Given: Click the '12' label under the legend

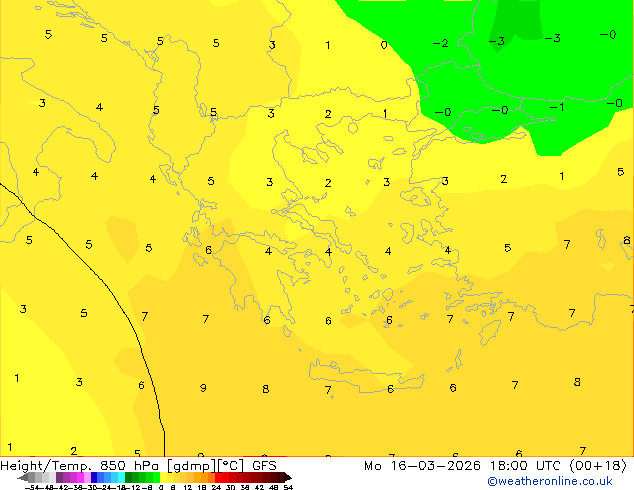Looking at the screenshot, I should click(x=187, y=487).
